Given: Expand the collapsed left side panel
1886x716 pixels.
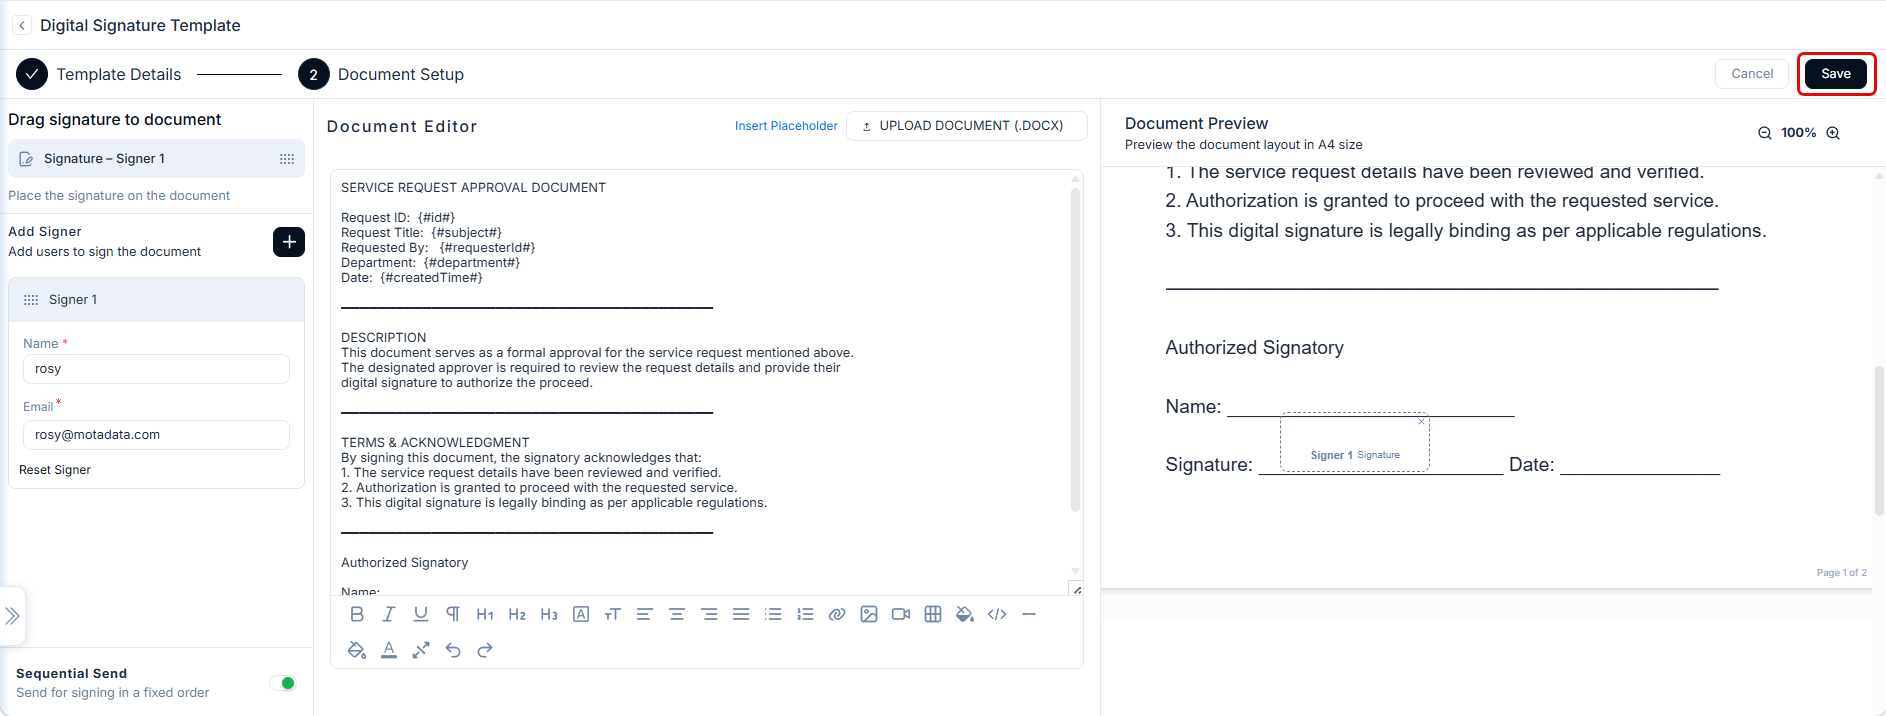Looking at the screenshot, I should point(12,616).
